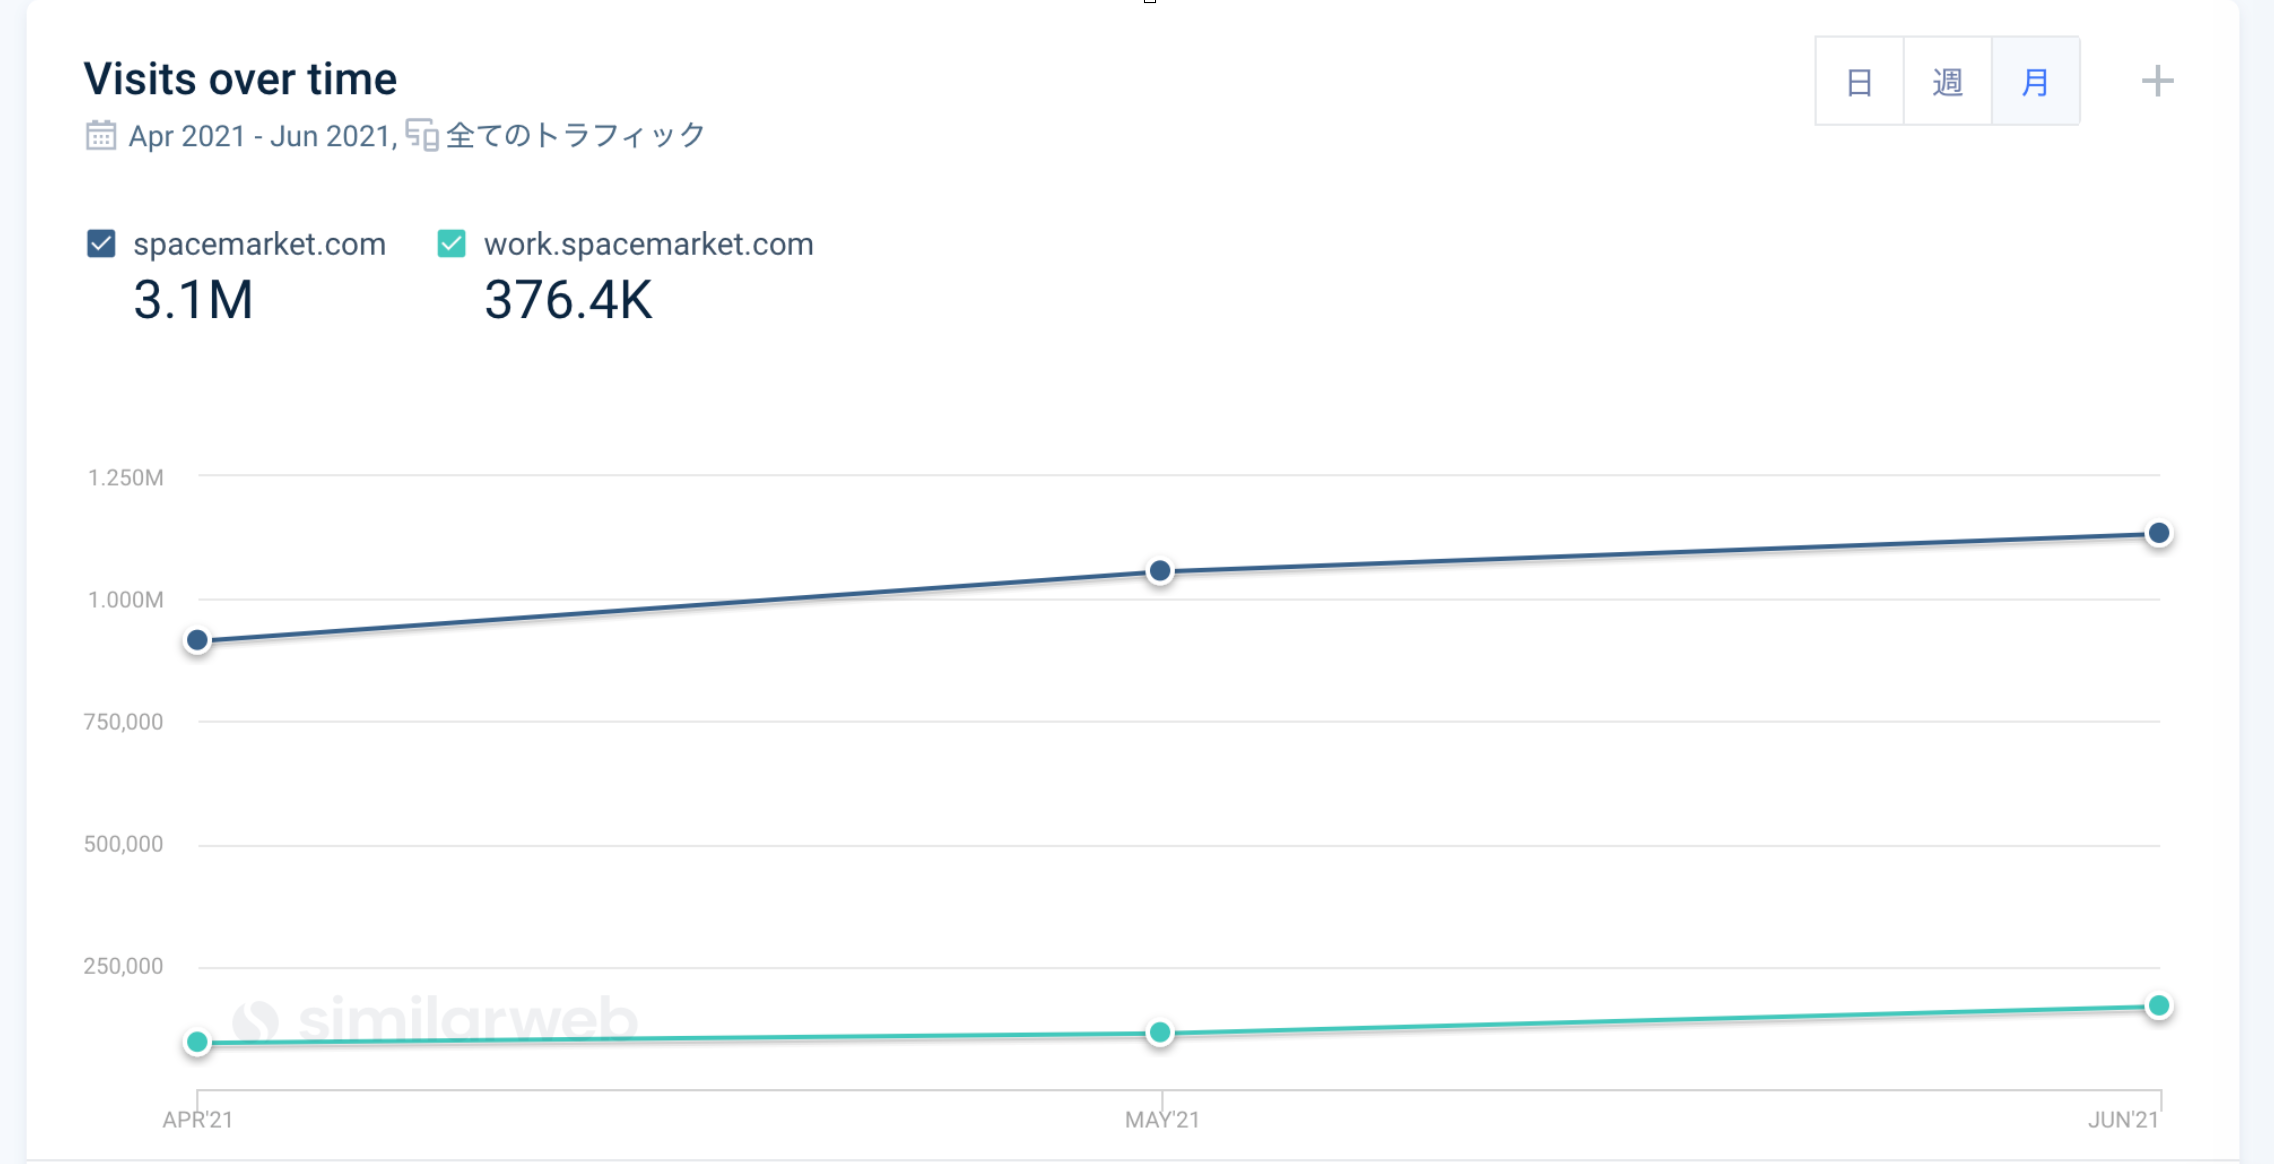The height and width of the screenshot is (1164, 2274).
Task: Switch to the daily 日 view
Action: [1859, 82]
